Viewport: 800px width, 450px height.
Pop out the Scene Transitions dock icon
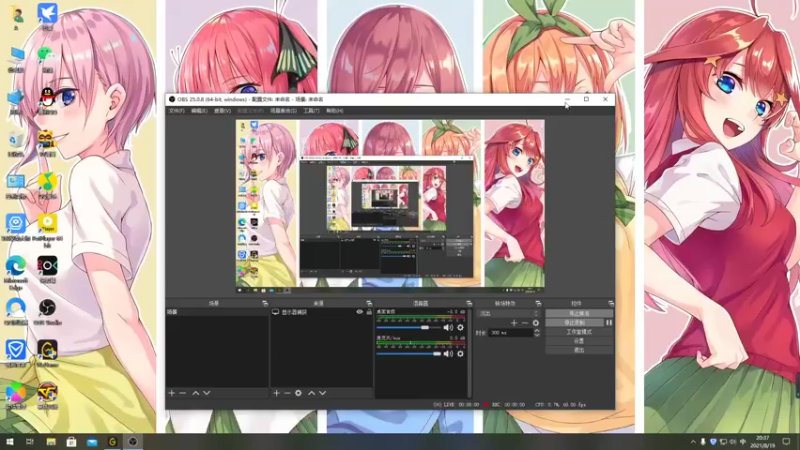pos(538,304)
